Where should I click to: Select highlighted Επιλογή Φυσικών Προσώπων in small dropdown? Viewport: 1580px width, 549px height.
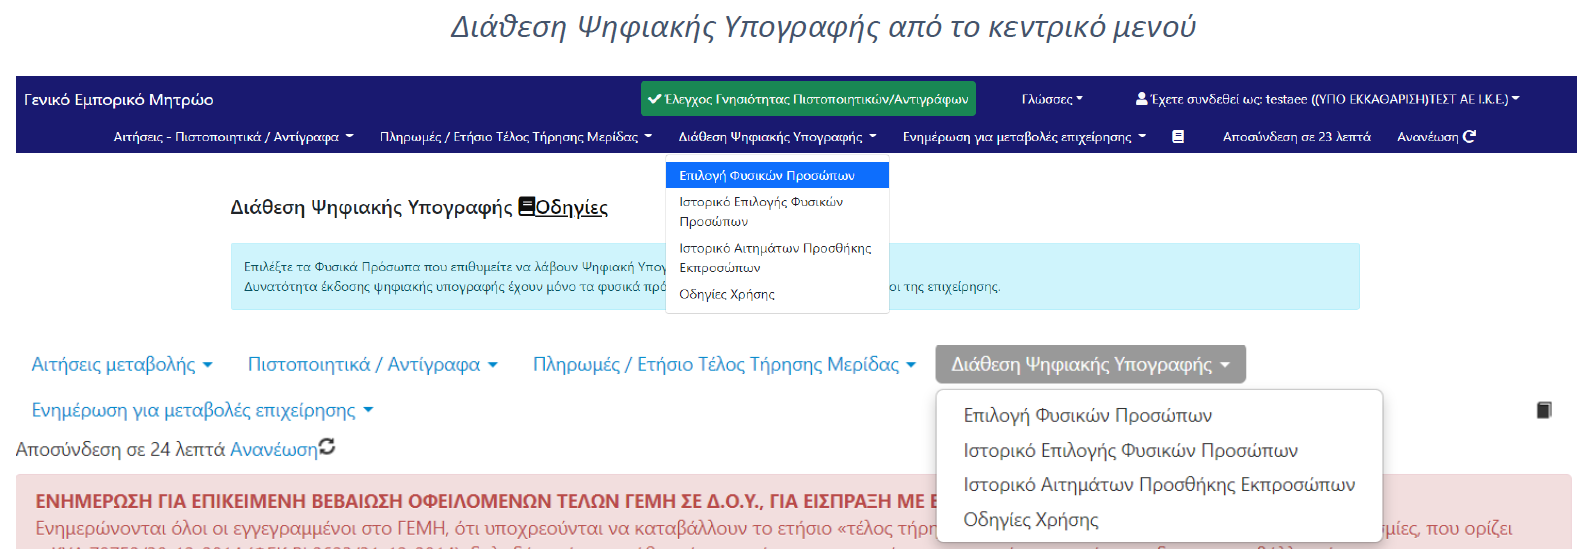777,175
